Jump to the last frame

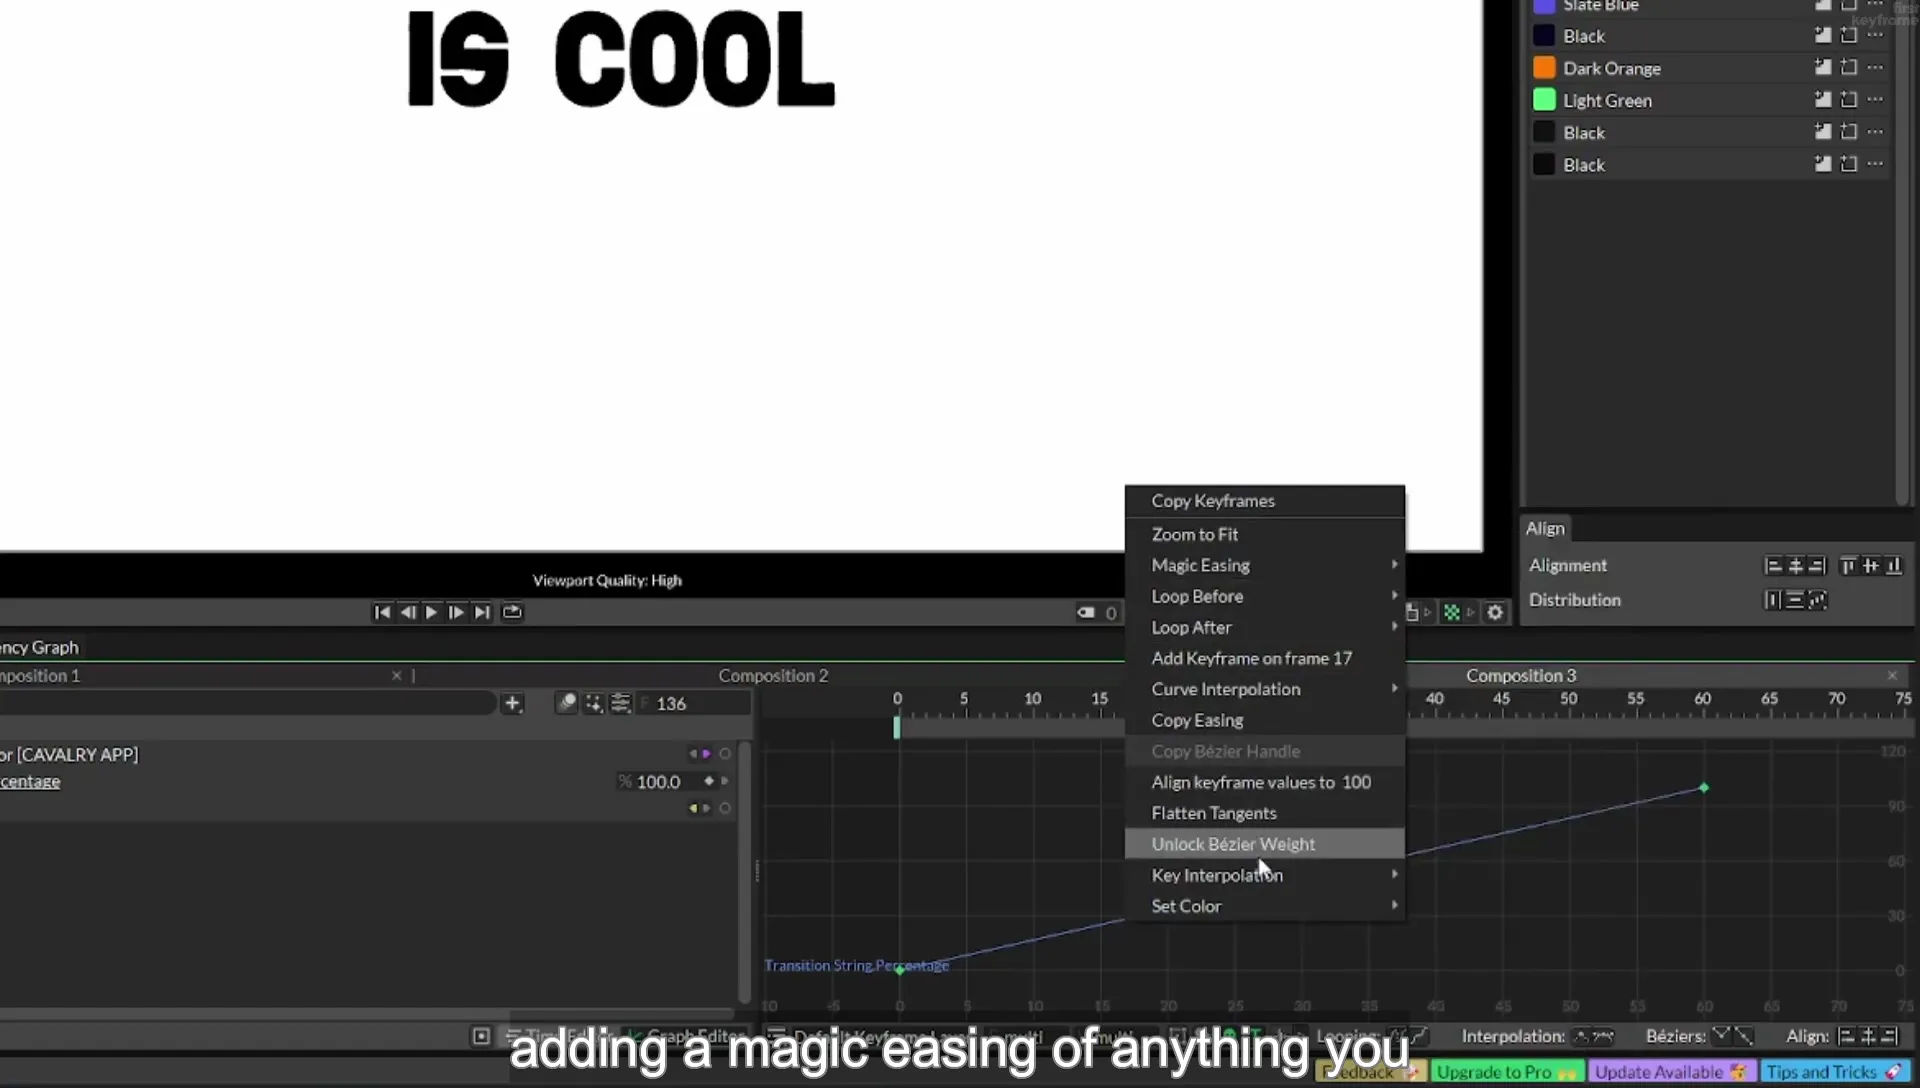[482, 612]
